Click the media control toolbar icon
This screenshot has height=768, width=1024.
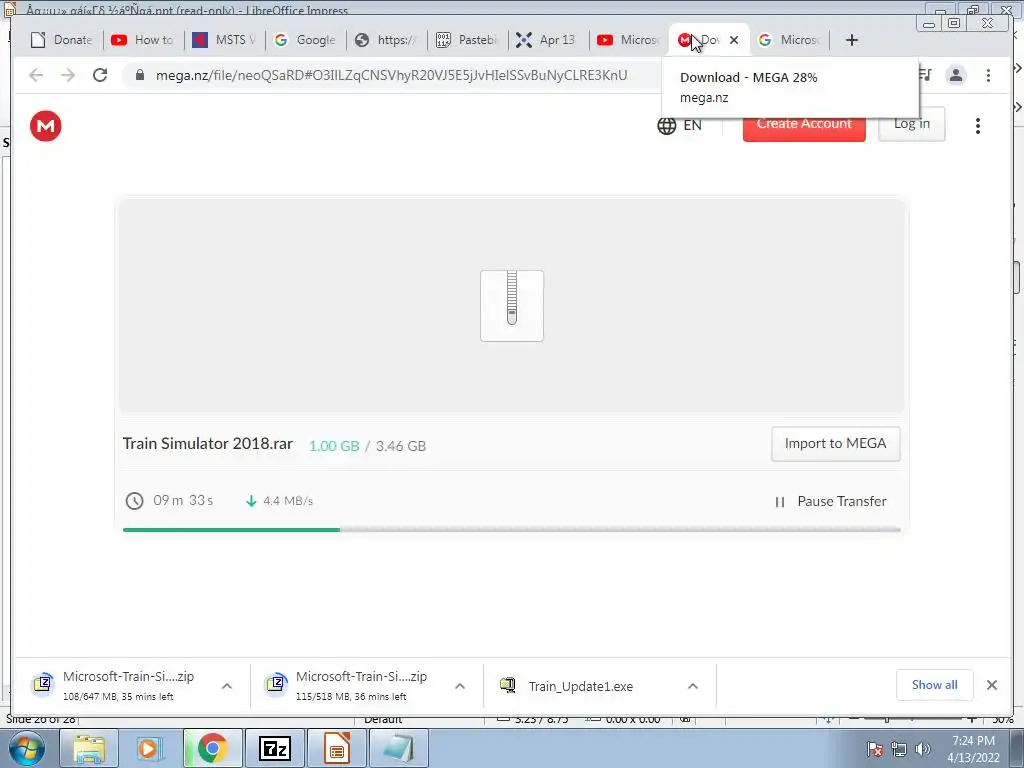pos(925,75)
